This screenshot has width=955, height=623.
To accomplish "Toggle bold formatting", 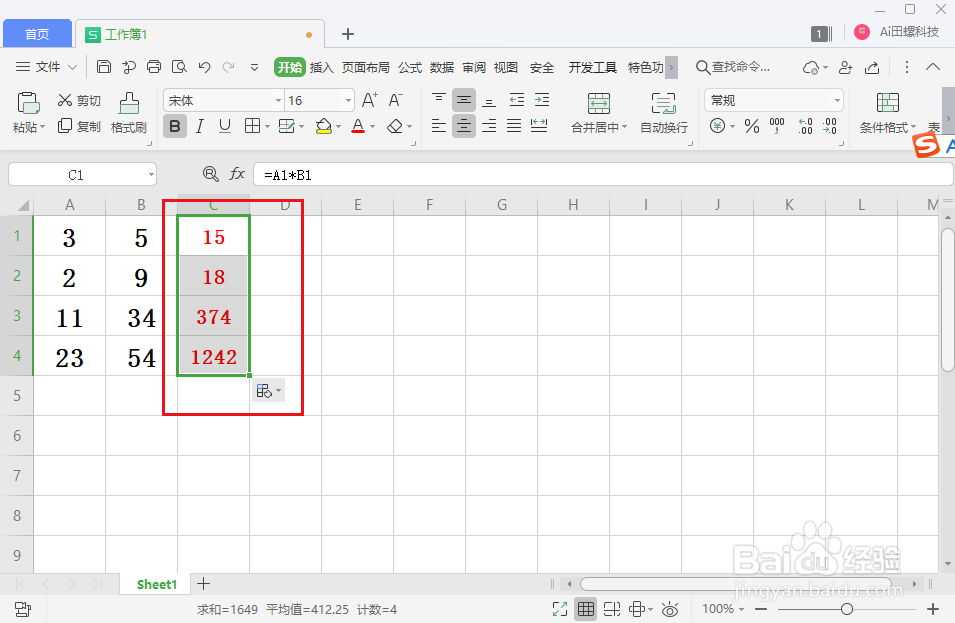I will coord(175,126).
